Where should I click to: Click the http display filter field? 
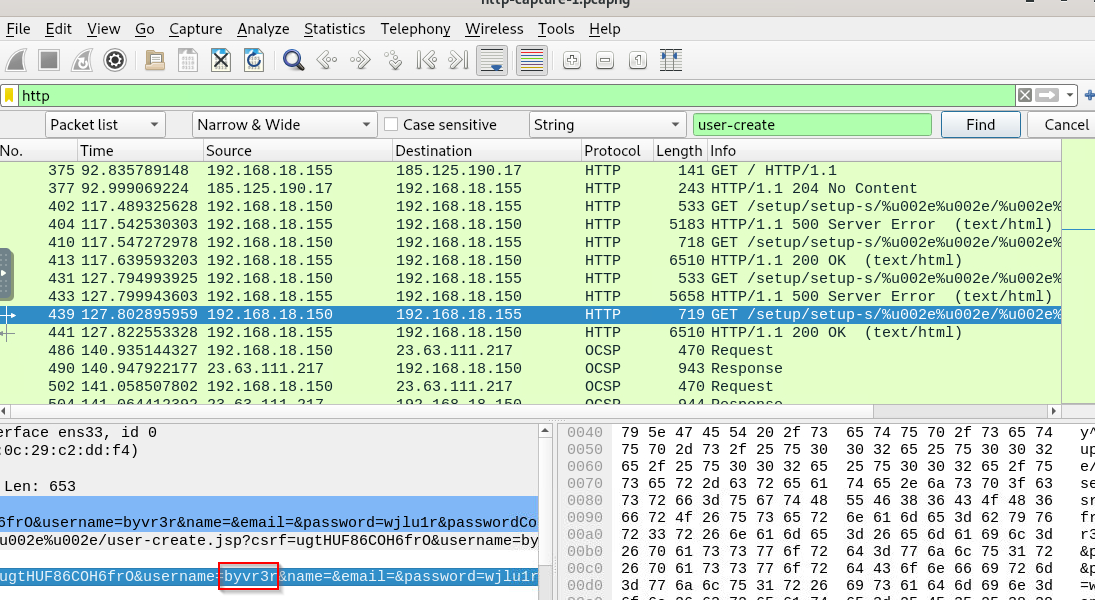515,95
